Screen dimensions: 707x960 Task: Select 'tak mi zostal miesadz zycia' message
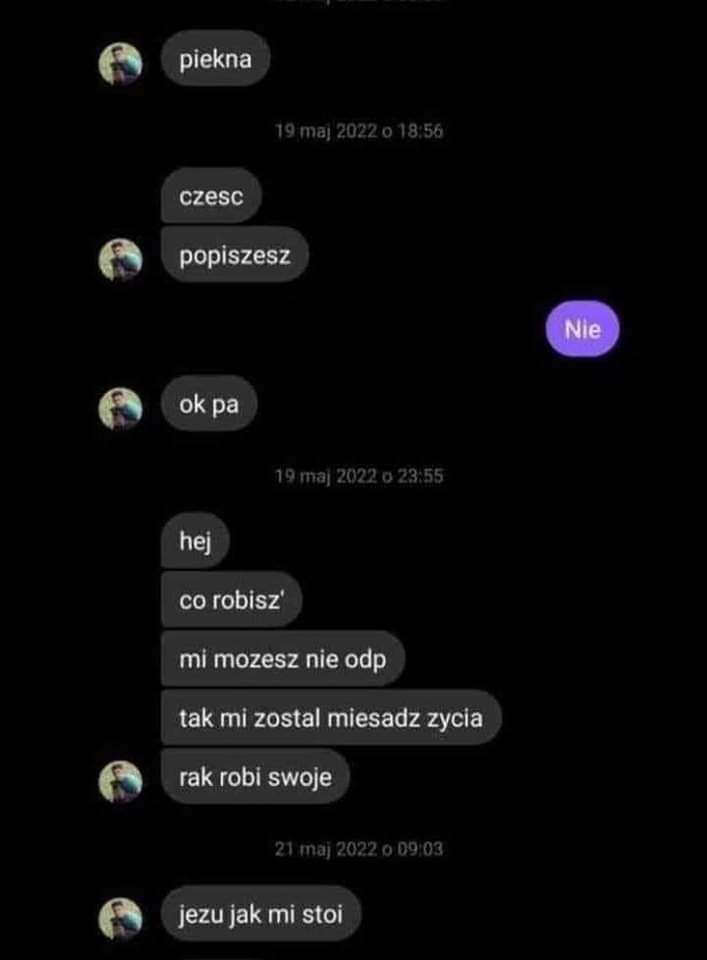coord(331,718)
